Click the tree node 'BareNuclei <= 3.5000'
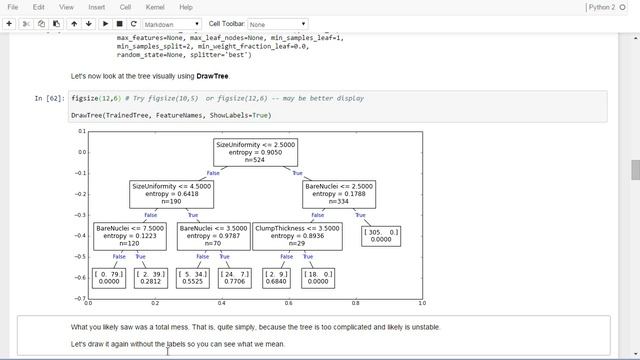 (213, 236)
